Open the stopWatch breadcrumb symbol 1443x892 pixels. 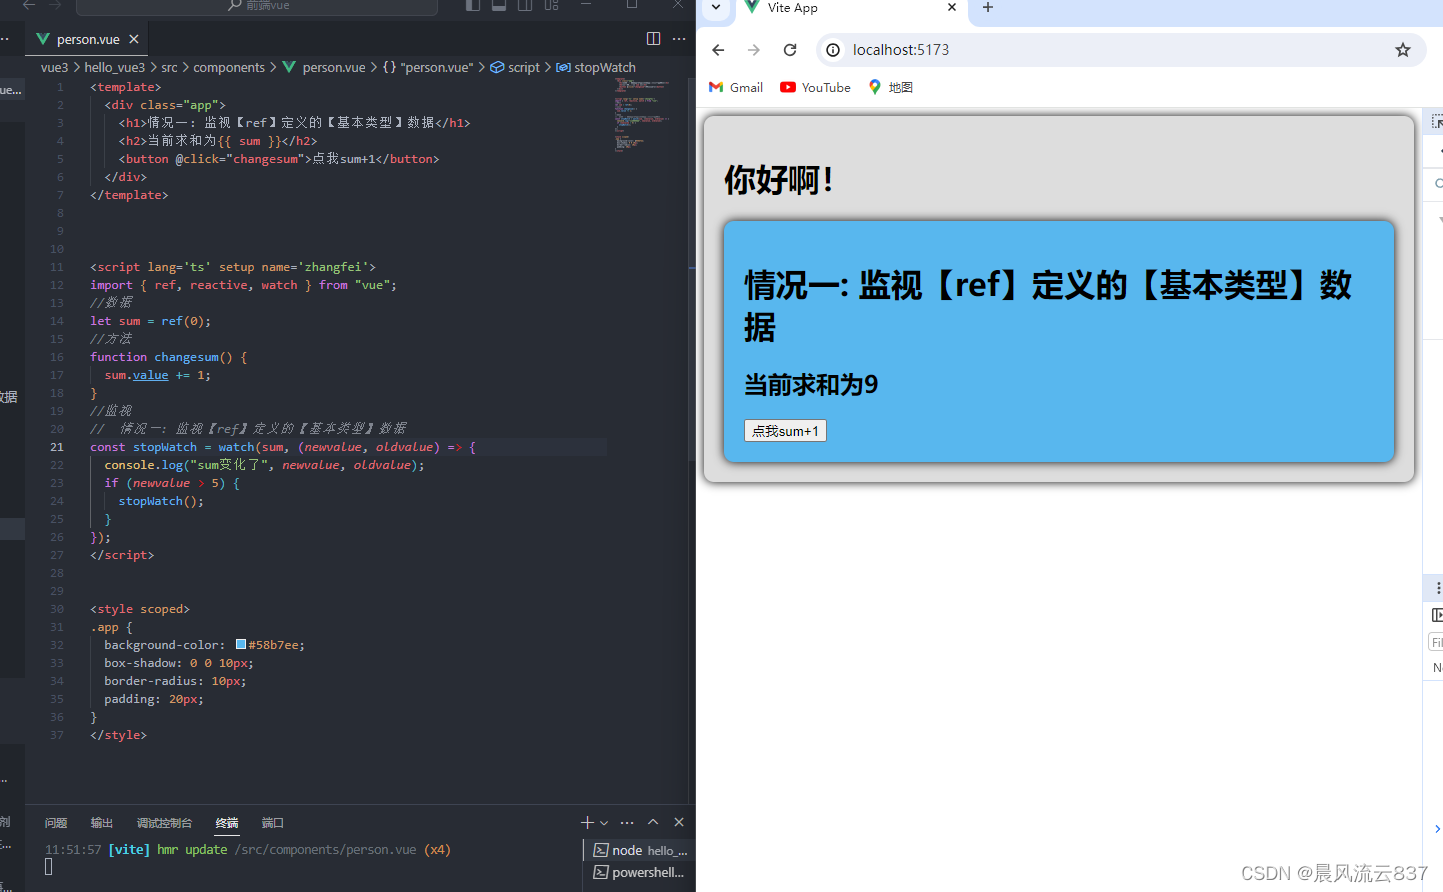click(x=596, y=67)
